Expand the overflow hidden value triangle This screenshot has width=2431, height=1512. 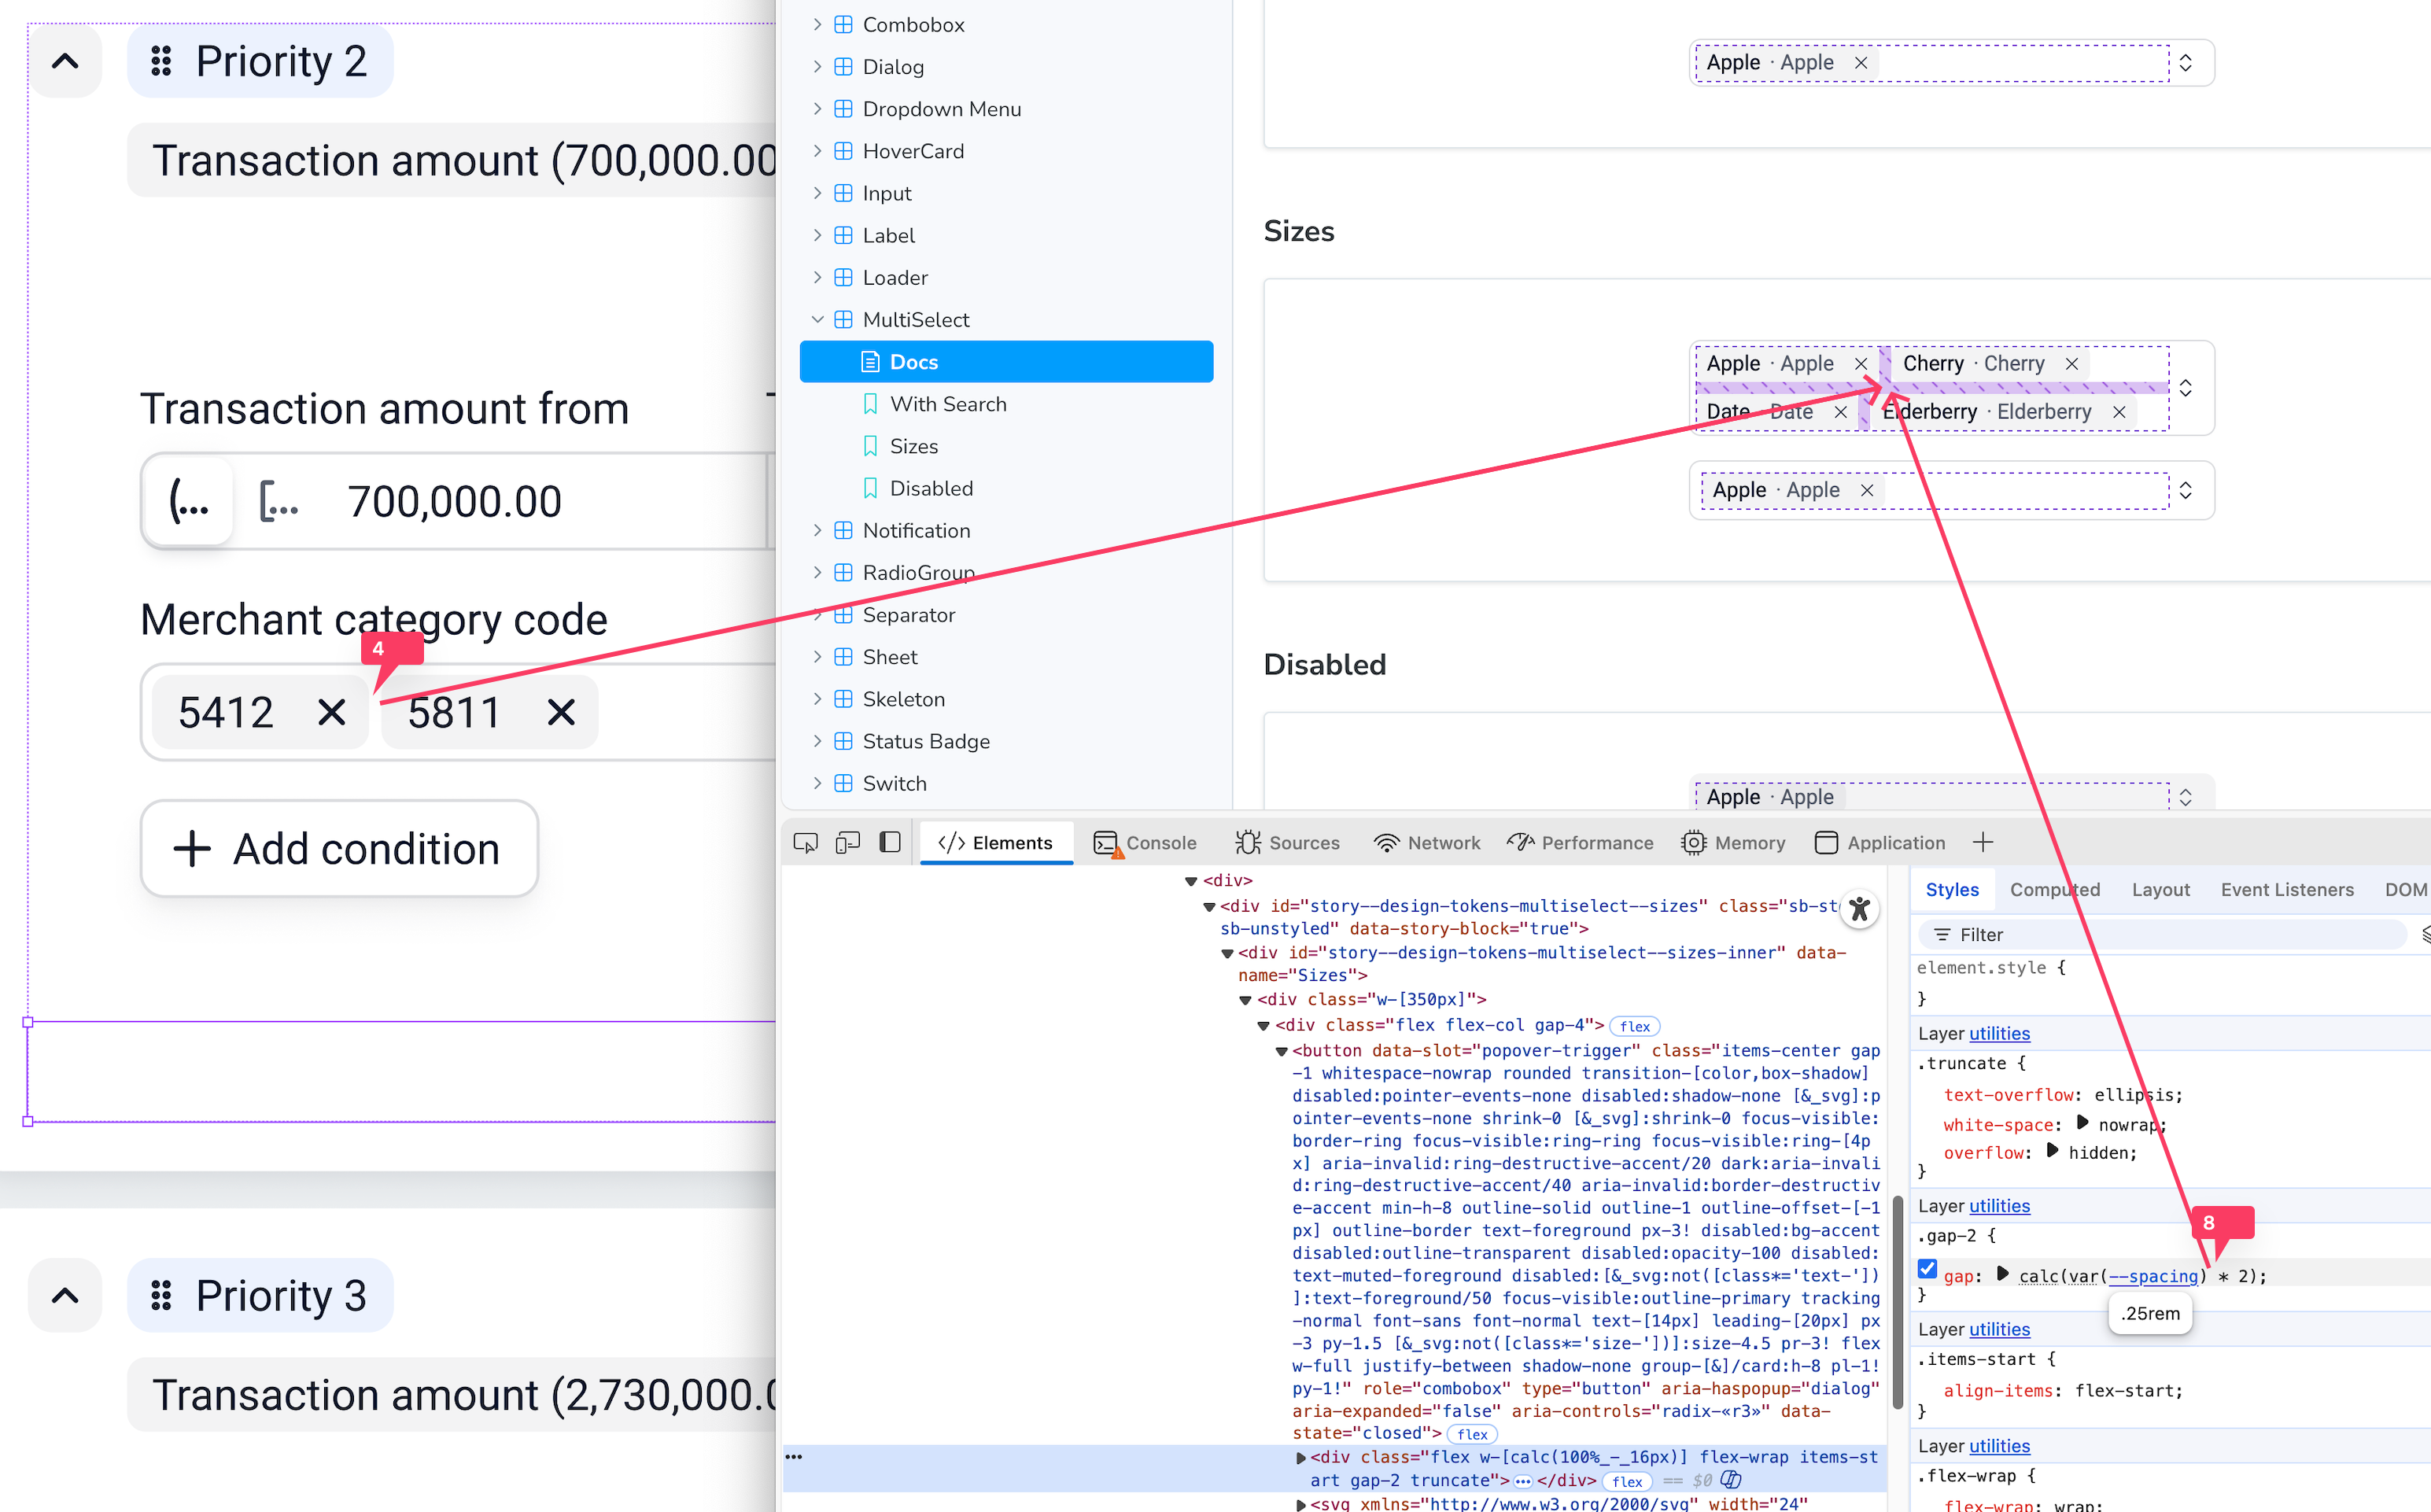[x=2052, y=1151]
